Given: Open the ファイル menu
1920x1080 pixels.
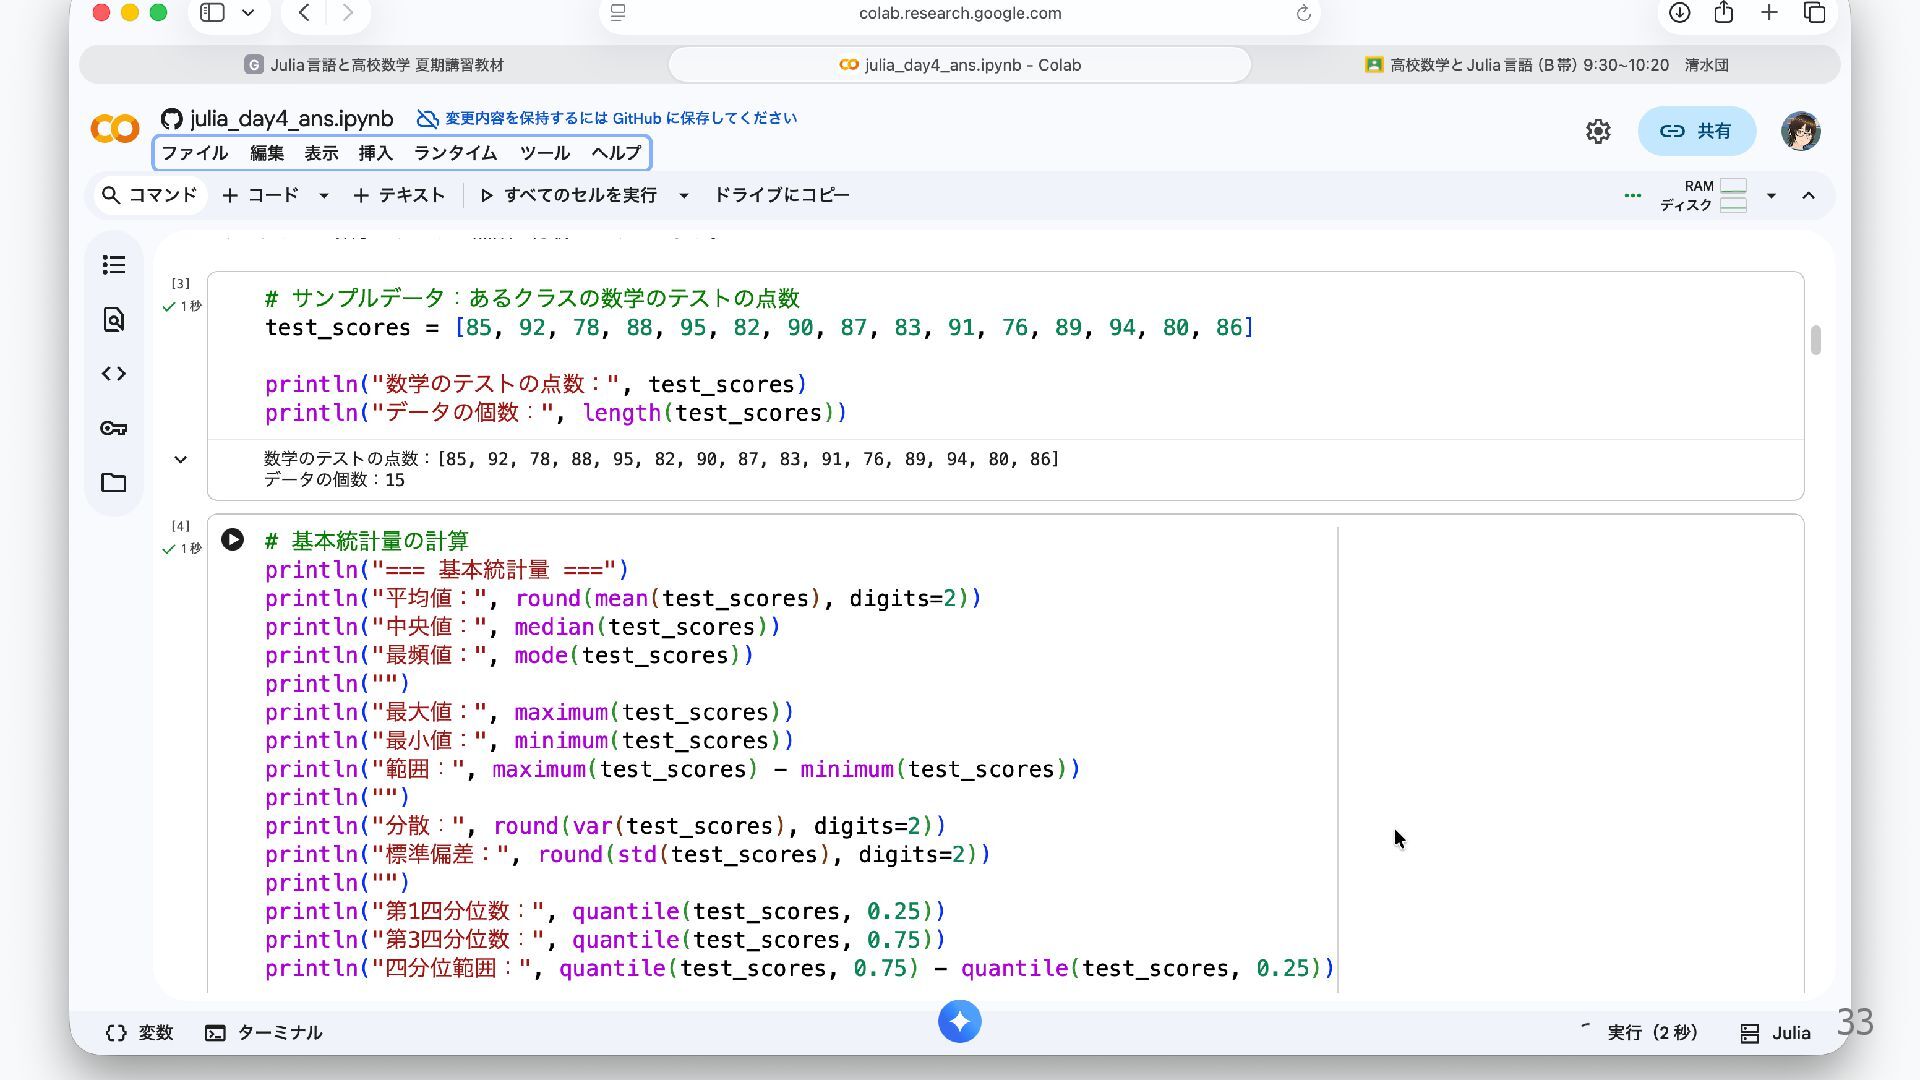Looking at the screenshot, I should click(195, 153).
